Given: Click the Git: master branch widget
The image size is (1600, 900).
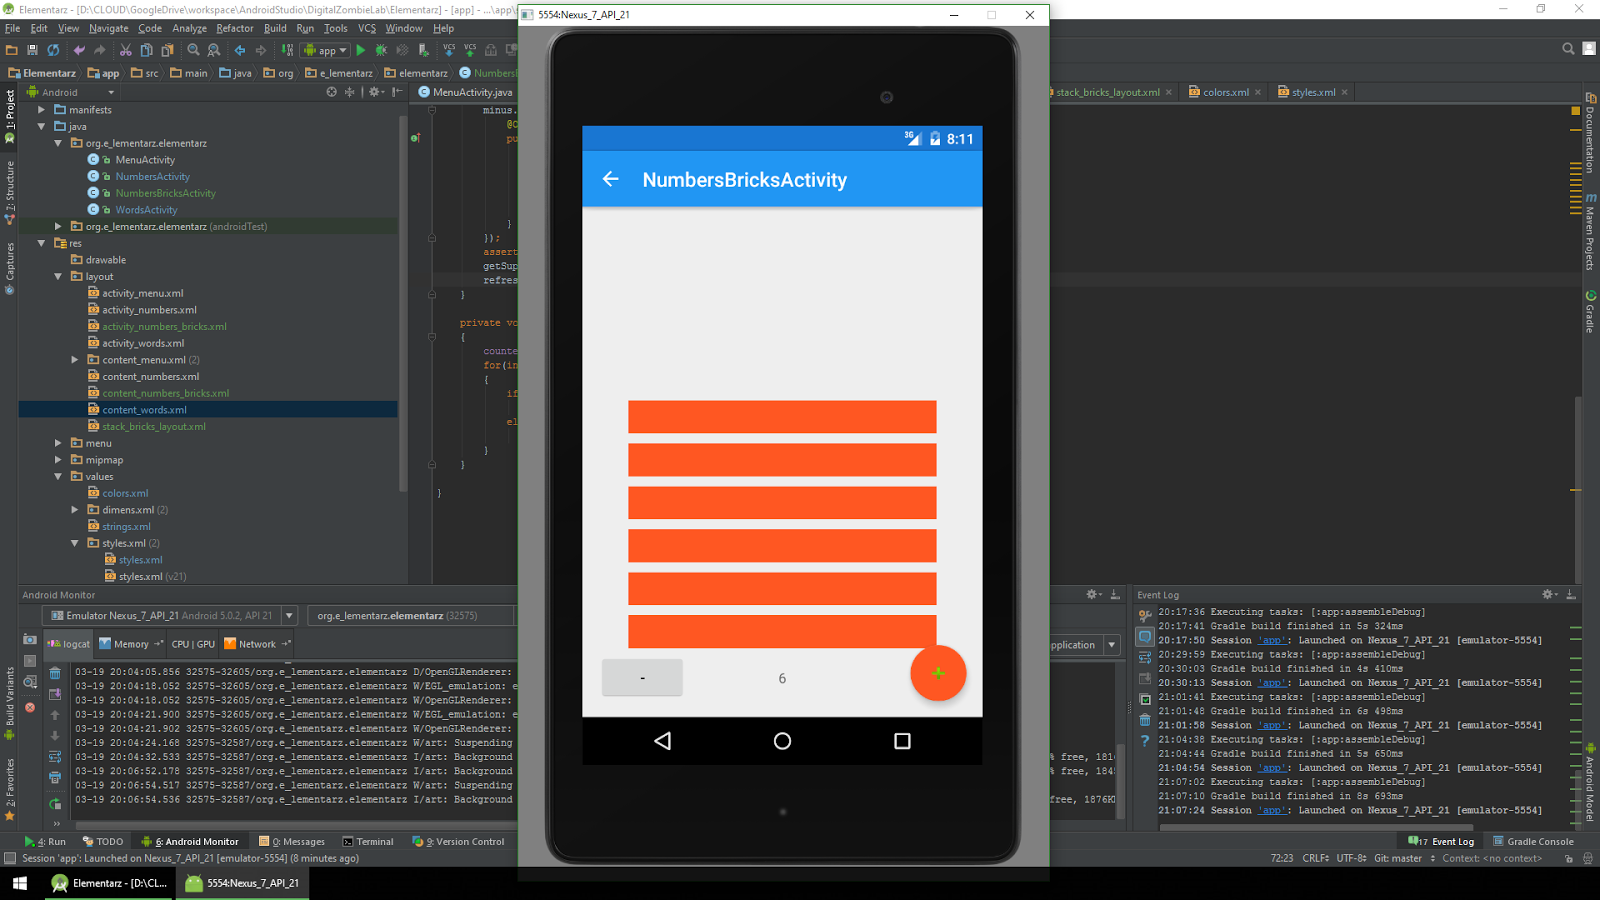Looking at the screenshot, I should pos(1403,858).
